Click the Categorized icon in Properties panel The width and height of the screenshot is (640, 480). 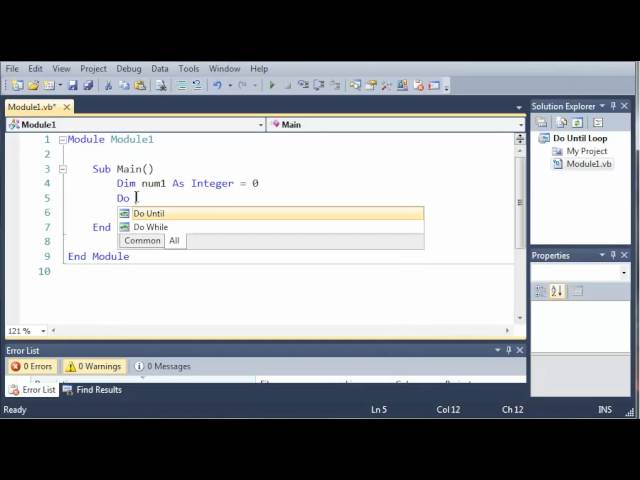(541, 291)
